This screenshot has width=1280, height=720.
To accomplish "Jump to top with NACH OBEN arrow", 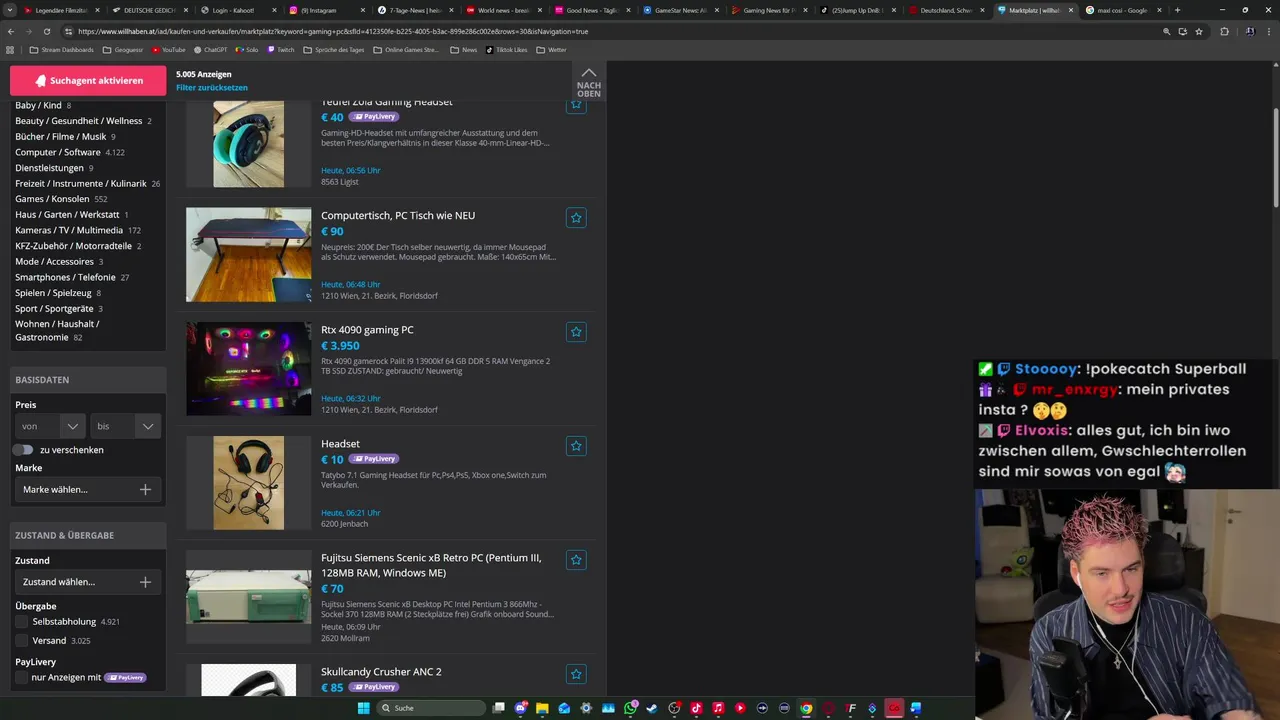I will coord(589,82).
